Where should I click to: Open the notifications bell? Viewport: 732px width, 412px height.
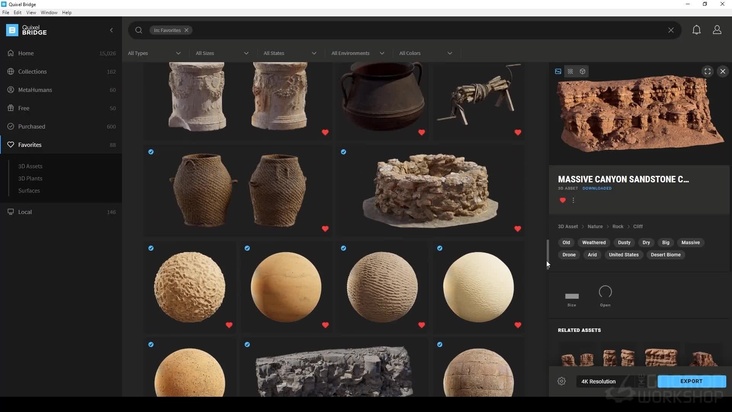[696, 30]
